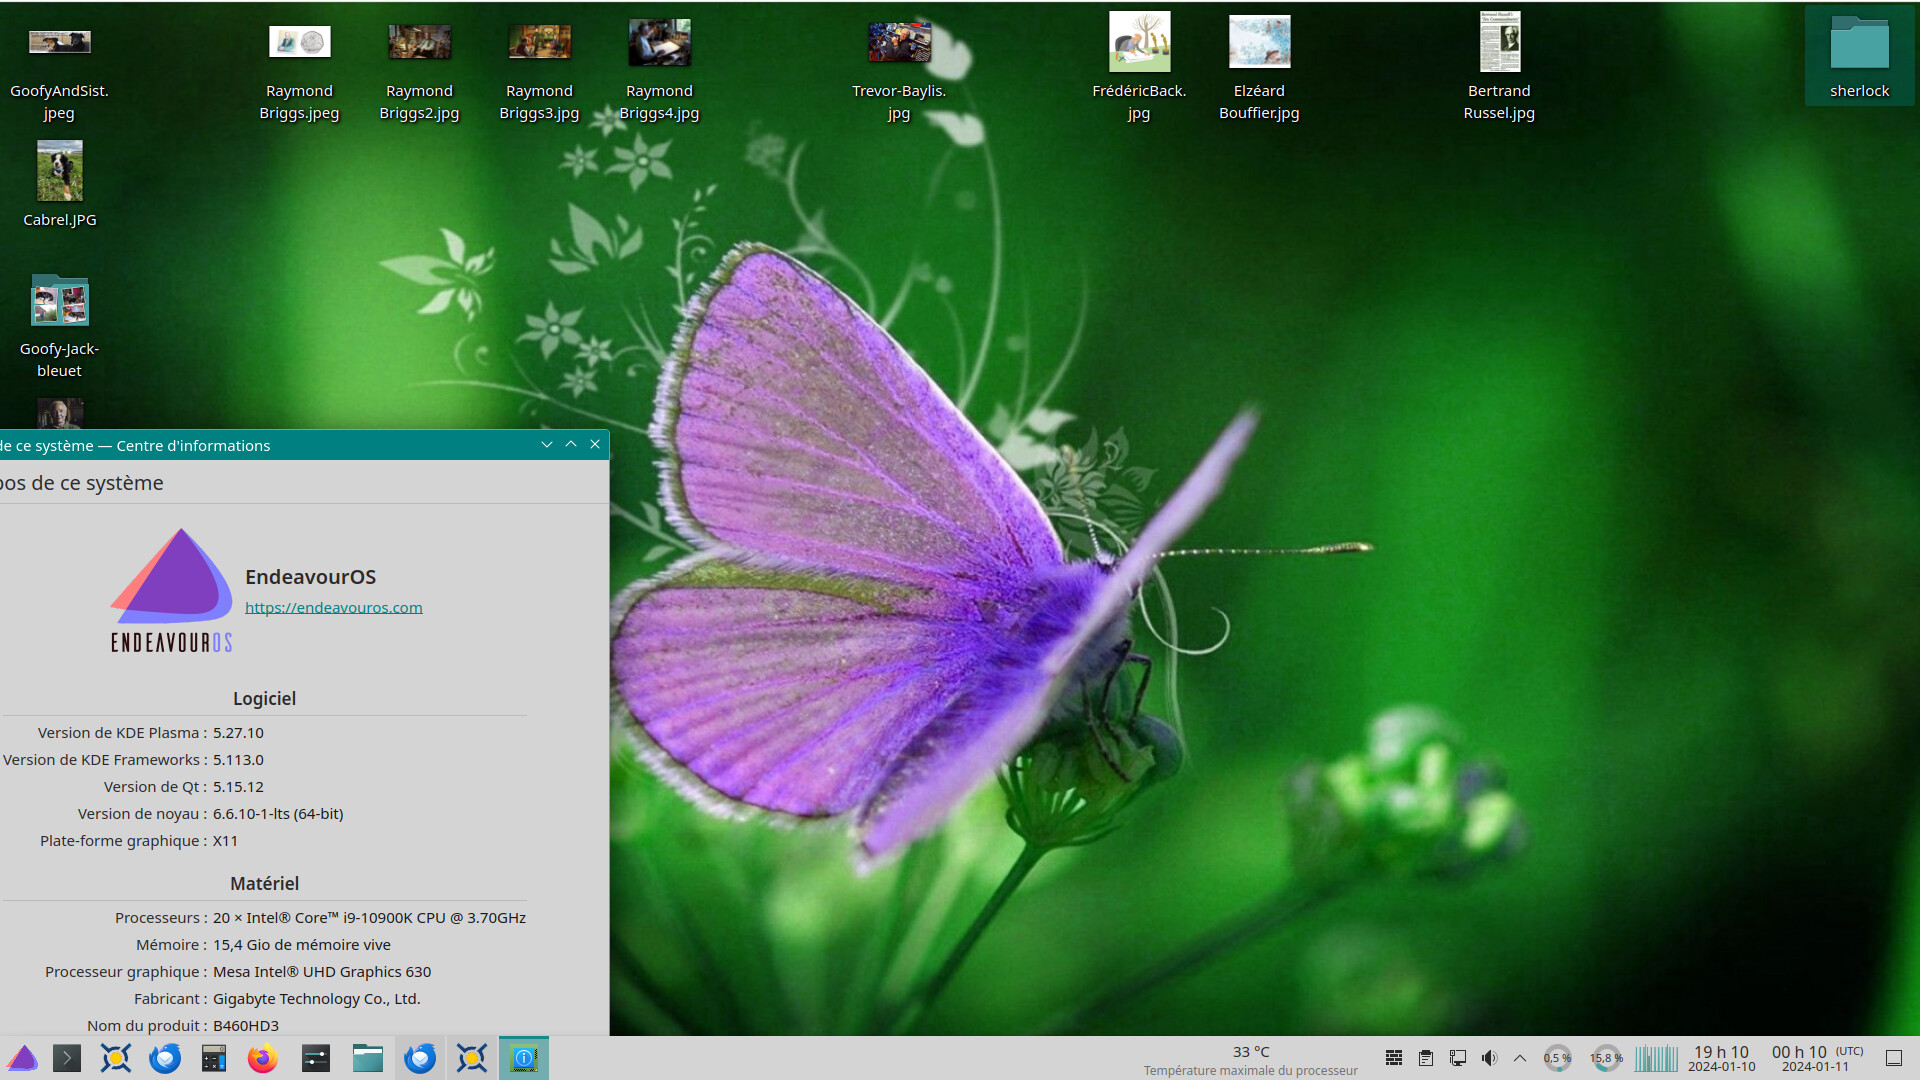
Task: Toggle the show desktop button
Action: click(1893, 1058)
